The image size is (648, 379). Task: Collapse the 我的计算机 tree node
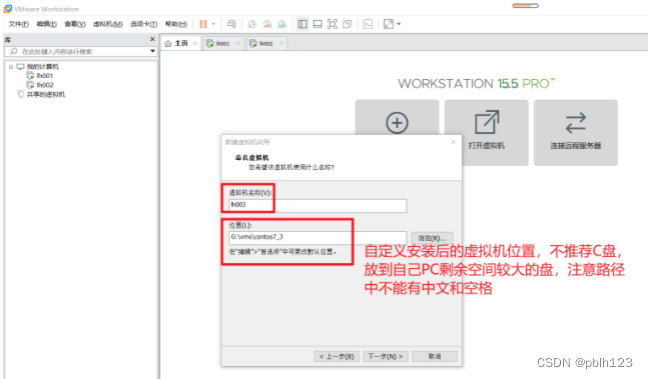click(11, 67)
